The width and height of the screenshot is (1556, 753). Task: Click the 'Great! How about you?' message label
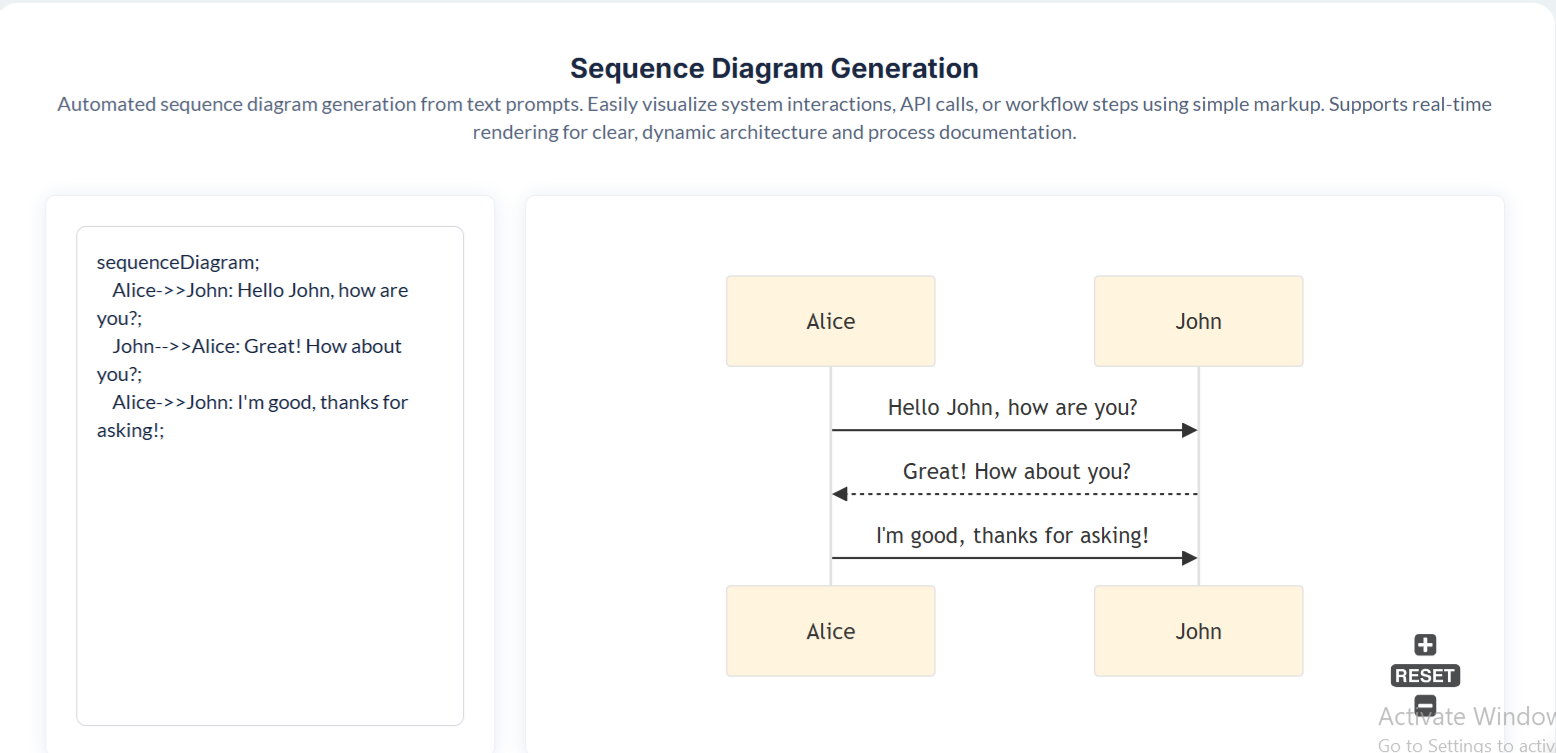coord(1016,471)
